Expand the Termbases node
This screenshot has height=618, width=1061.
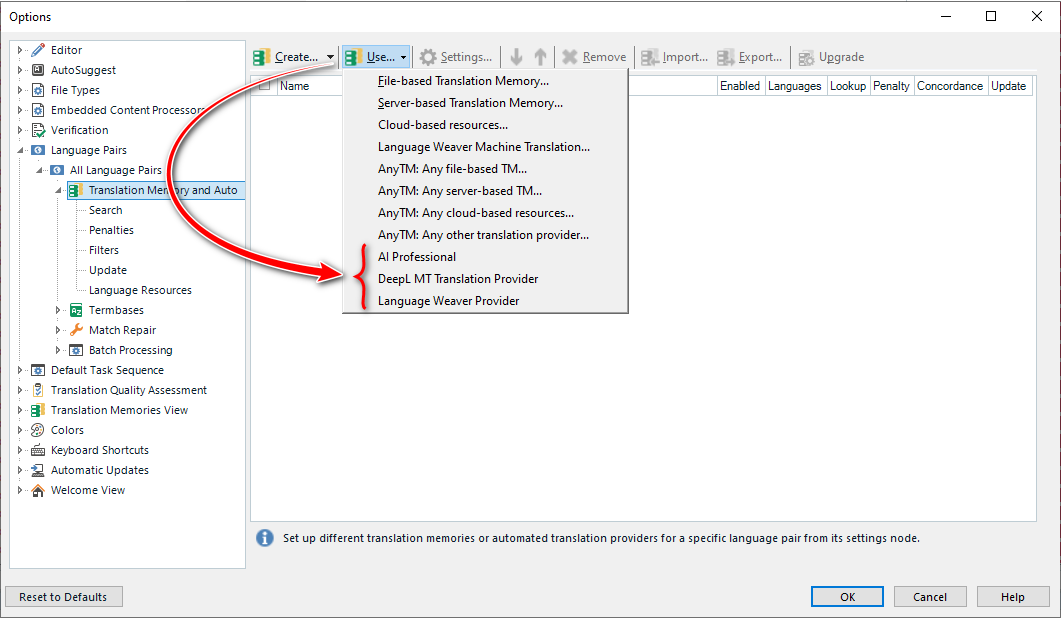[58, 310]
